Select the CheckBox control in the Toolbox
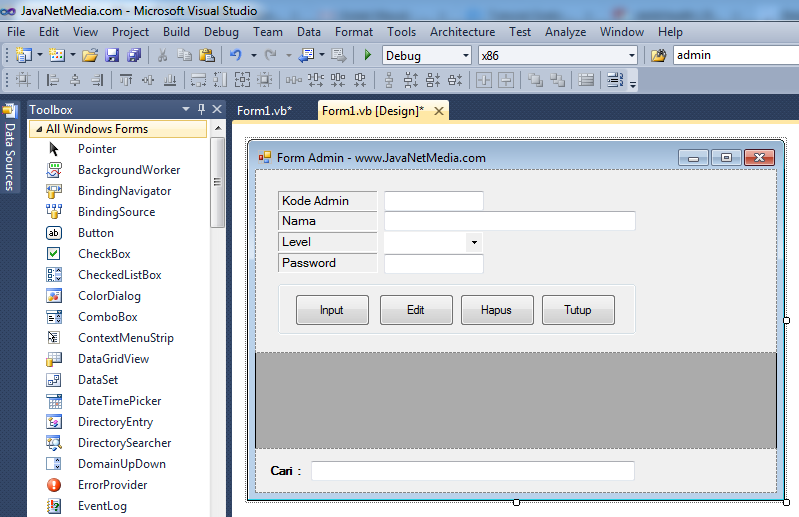 point(104,254)
